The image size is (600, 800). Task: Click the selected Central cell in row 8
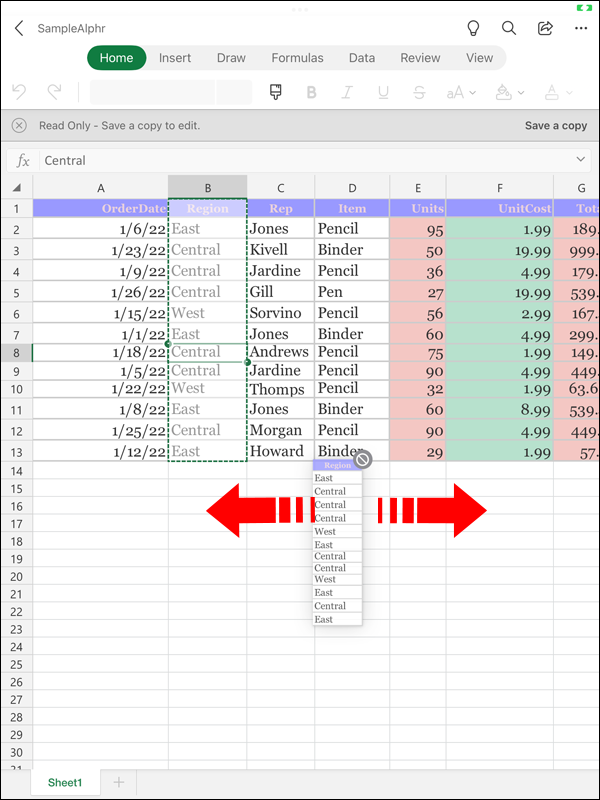click(x=208, y=353)
